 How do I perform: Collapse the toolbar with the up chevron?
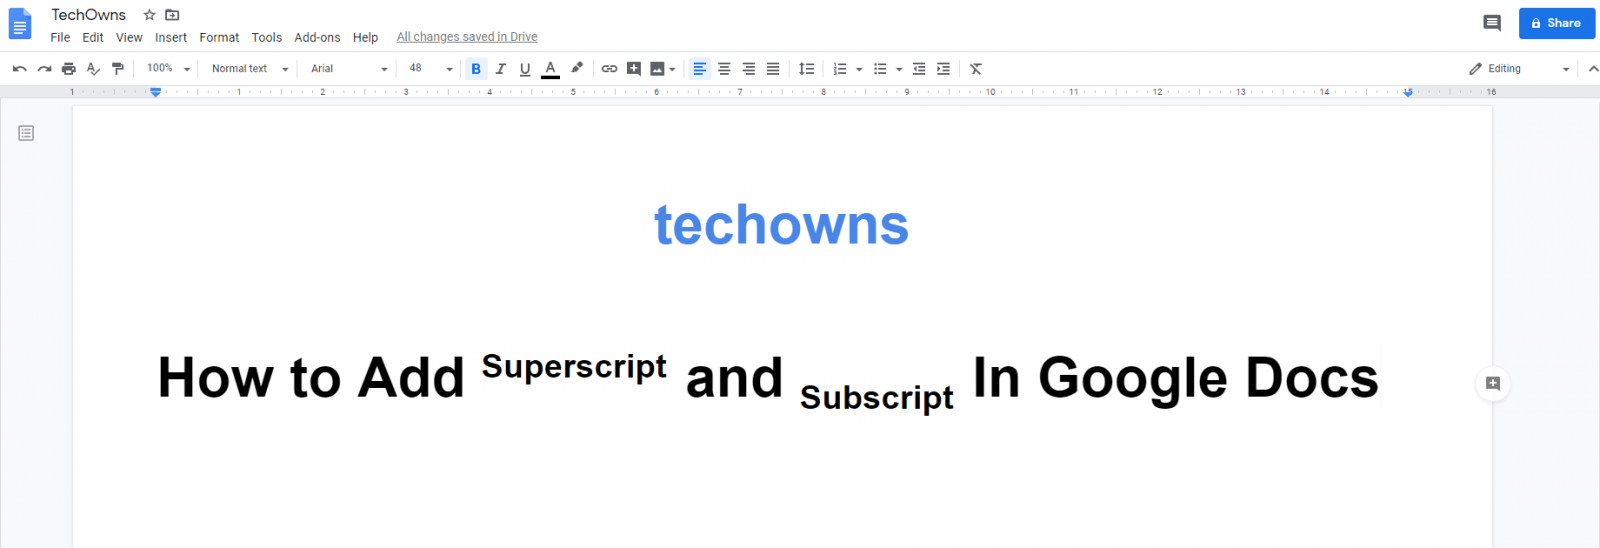click(x=1593, y=69)
